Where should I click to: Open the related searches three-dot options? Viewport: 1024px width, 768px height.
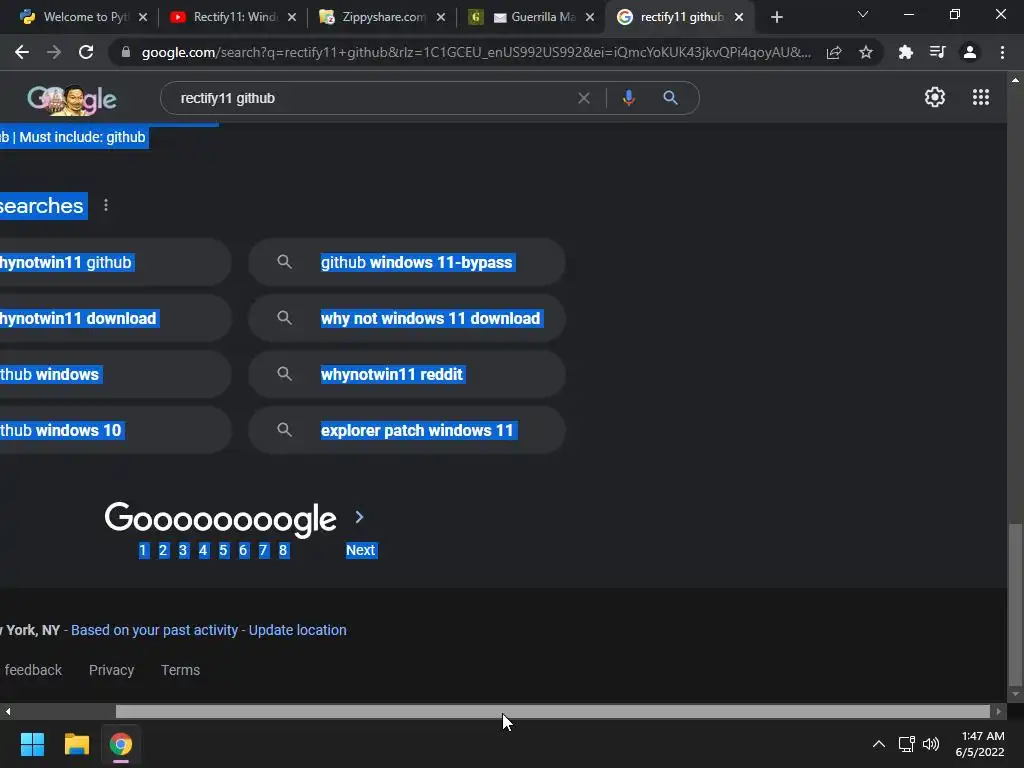click(x=106, y=205)
